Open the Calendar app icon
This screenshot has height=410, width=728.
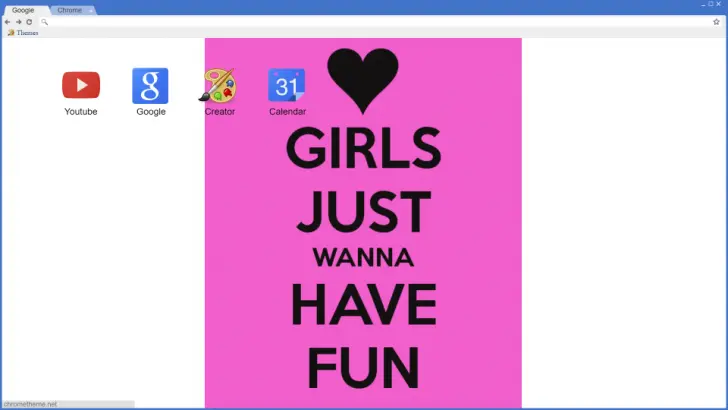287,86
